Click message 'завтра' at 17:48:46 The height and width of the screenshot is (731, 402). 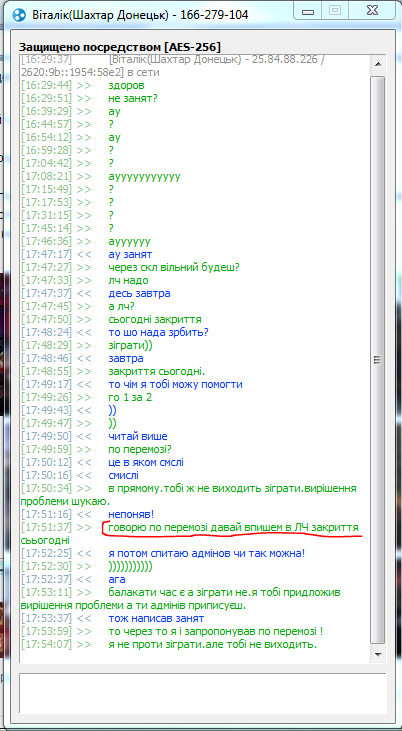click(x=125, y=359)
